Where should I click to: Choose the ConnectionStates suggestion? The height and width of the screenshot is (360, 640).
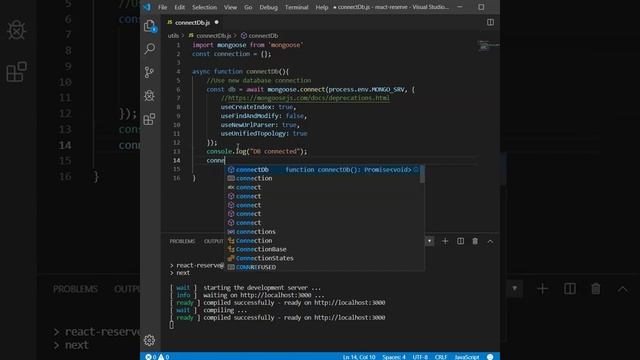322,258
